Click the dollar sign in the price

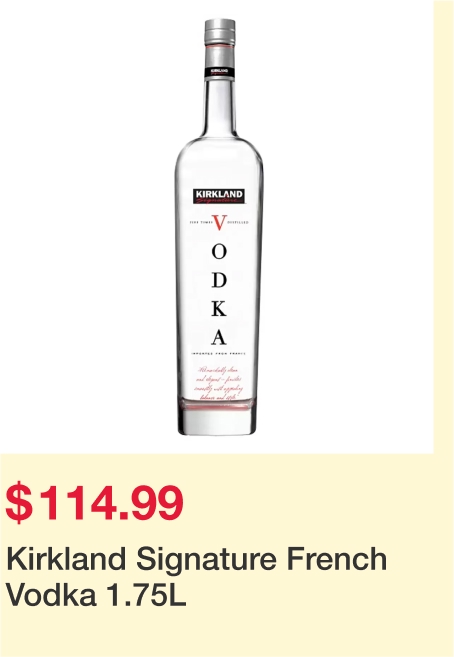[x=18, y=502]
